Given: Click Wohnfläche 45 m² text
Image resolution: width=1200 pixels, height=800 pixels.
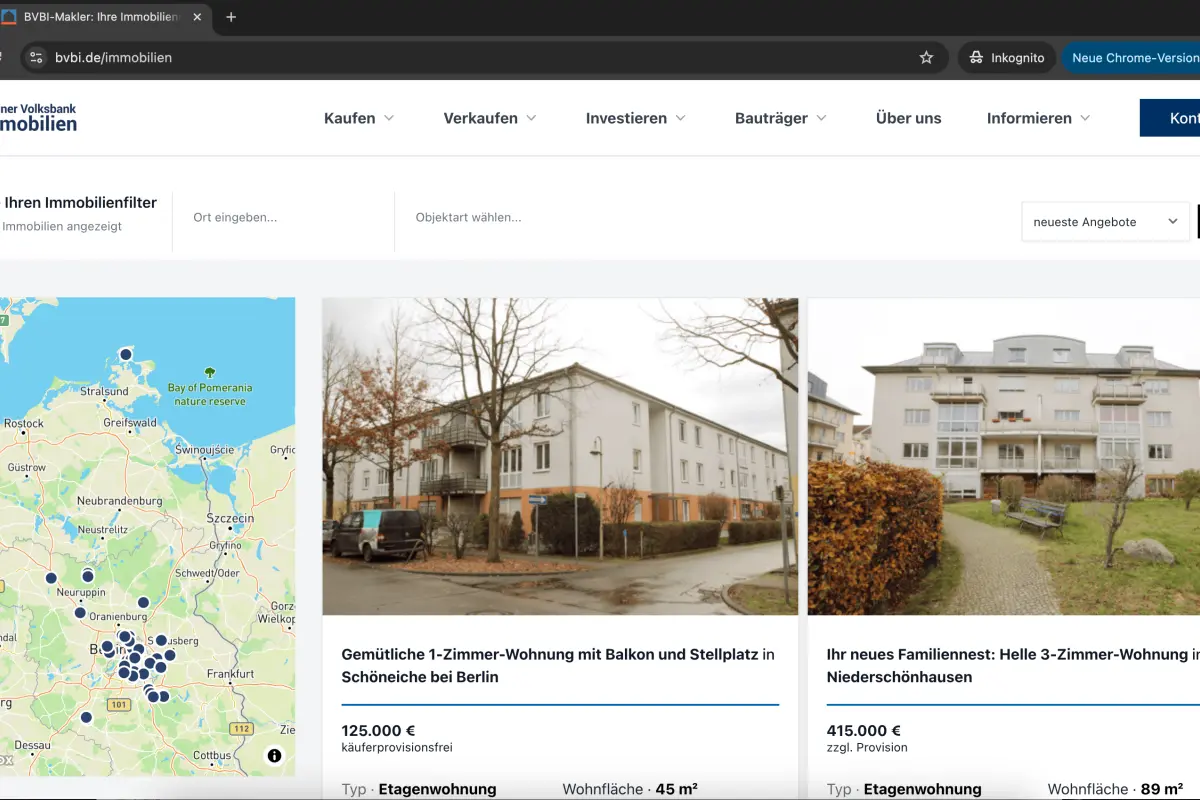Looking at the screenshot, I should [x=630, y=789].
